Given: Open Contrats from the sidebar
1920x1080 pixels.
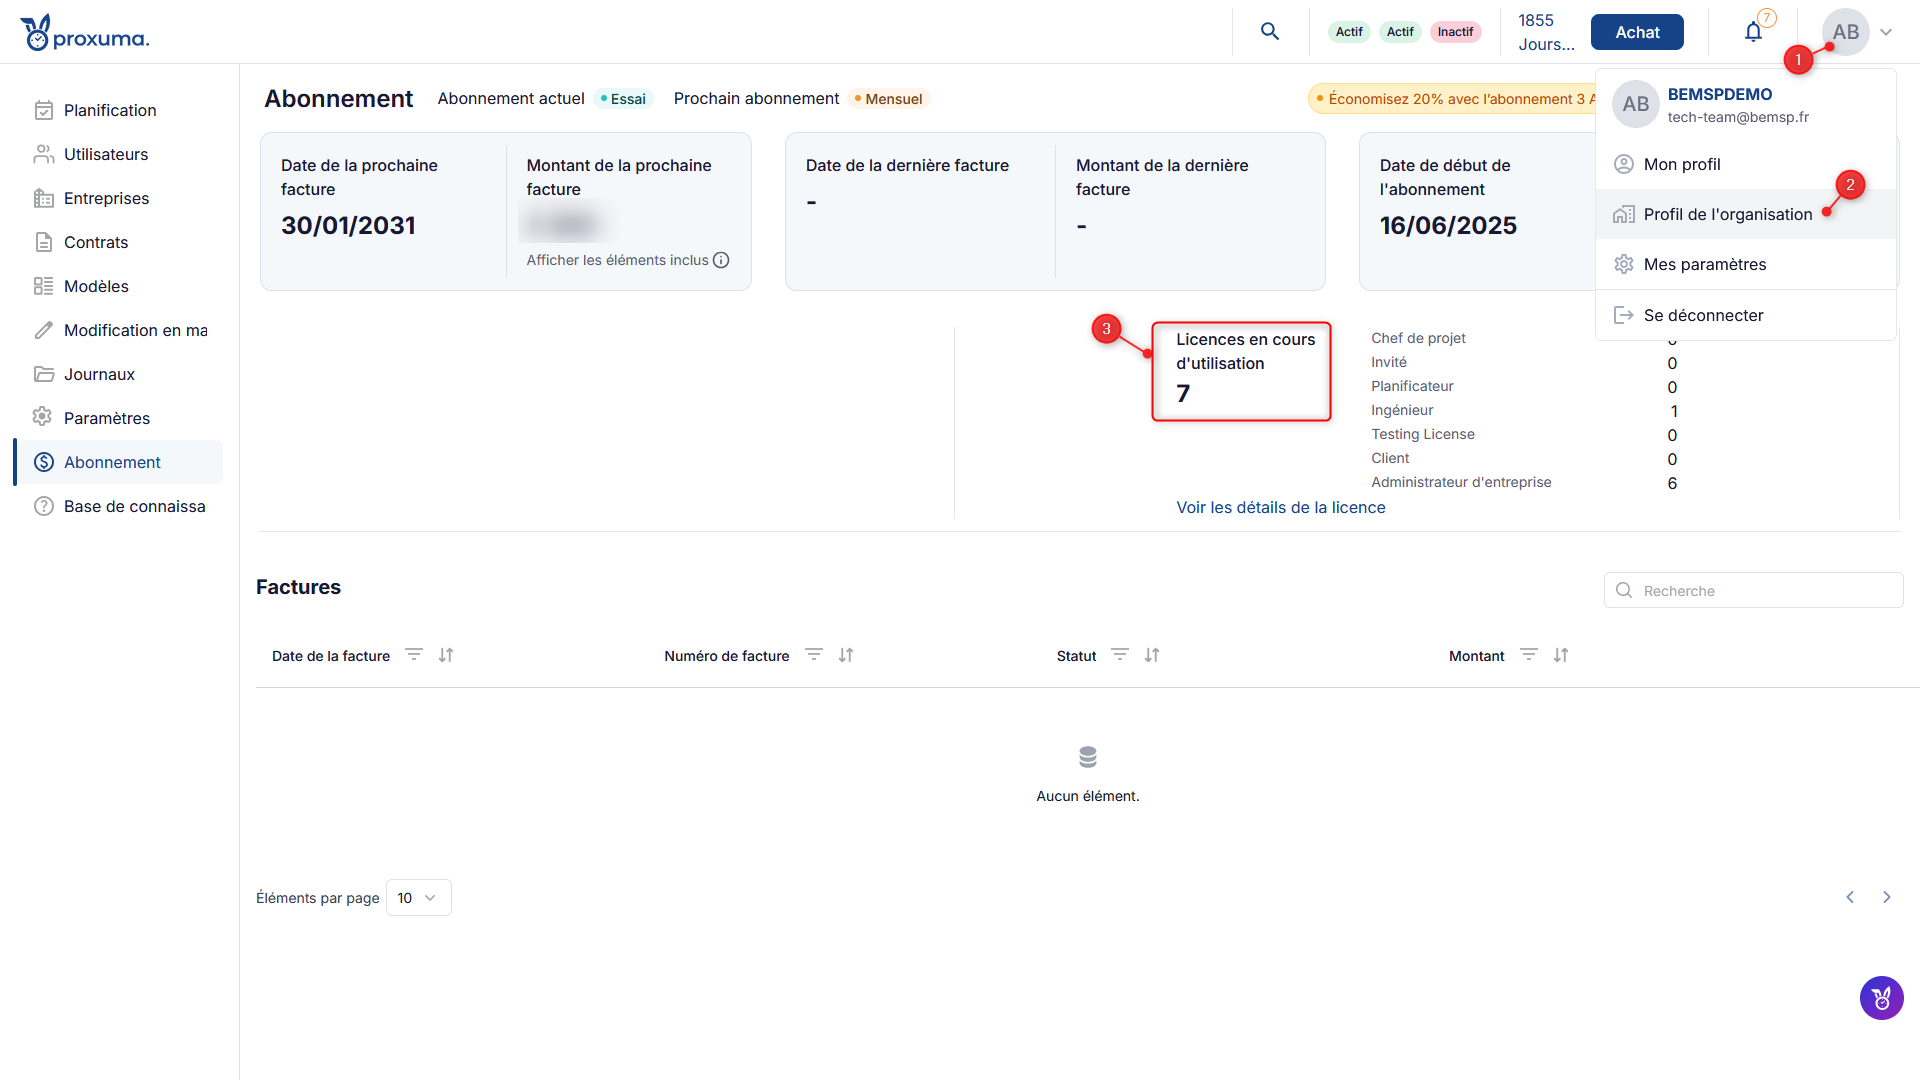Looking at the screenshot, I should click(96, 242).
